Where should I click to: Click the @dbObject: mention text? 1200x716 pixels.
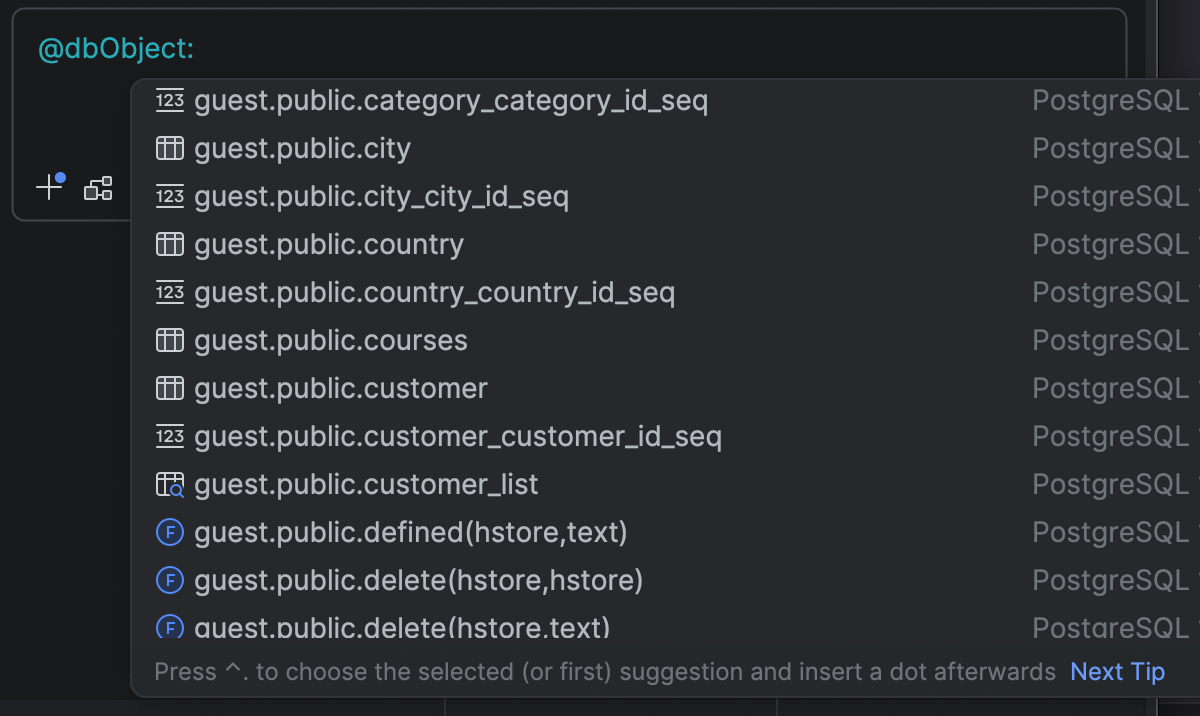coord(116,48)
